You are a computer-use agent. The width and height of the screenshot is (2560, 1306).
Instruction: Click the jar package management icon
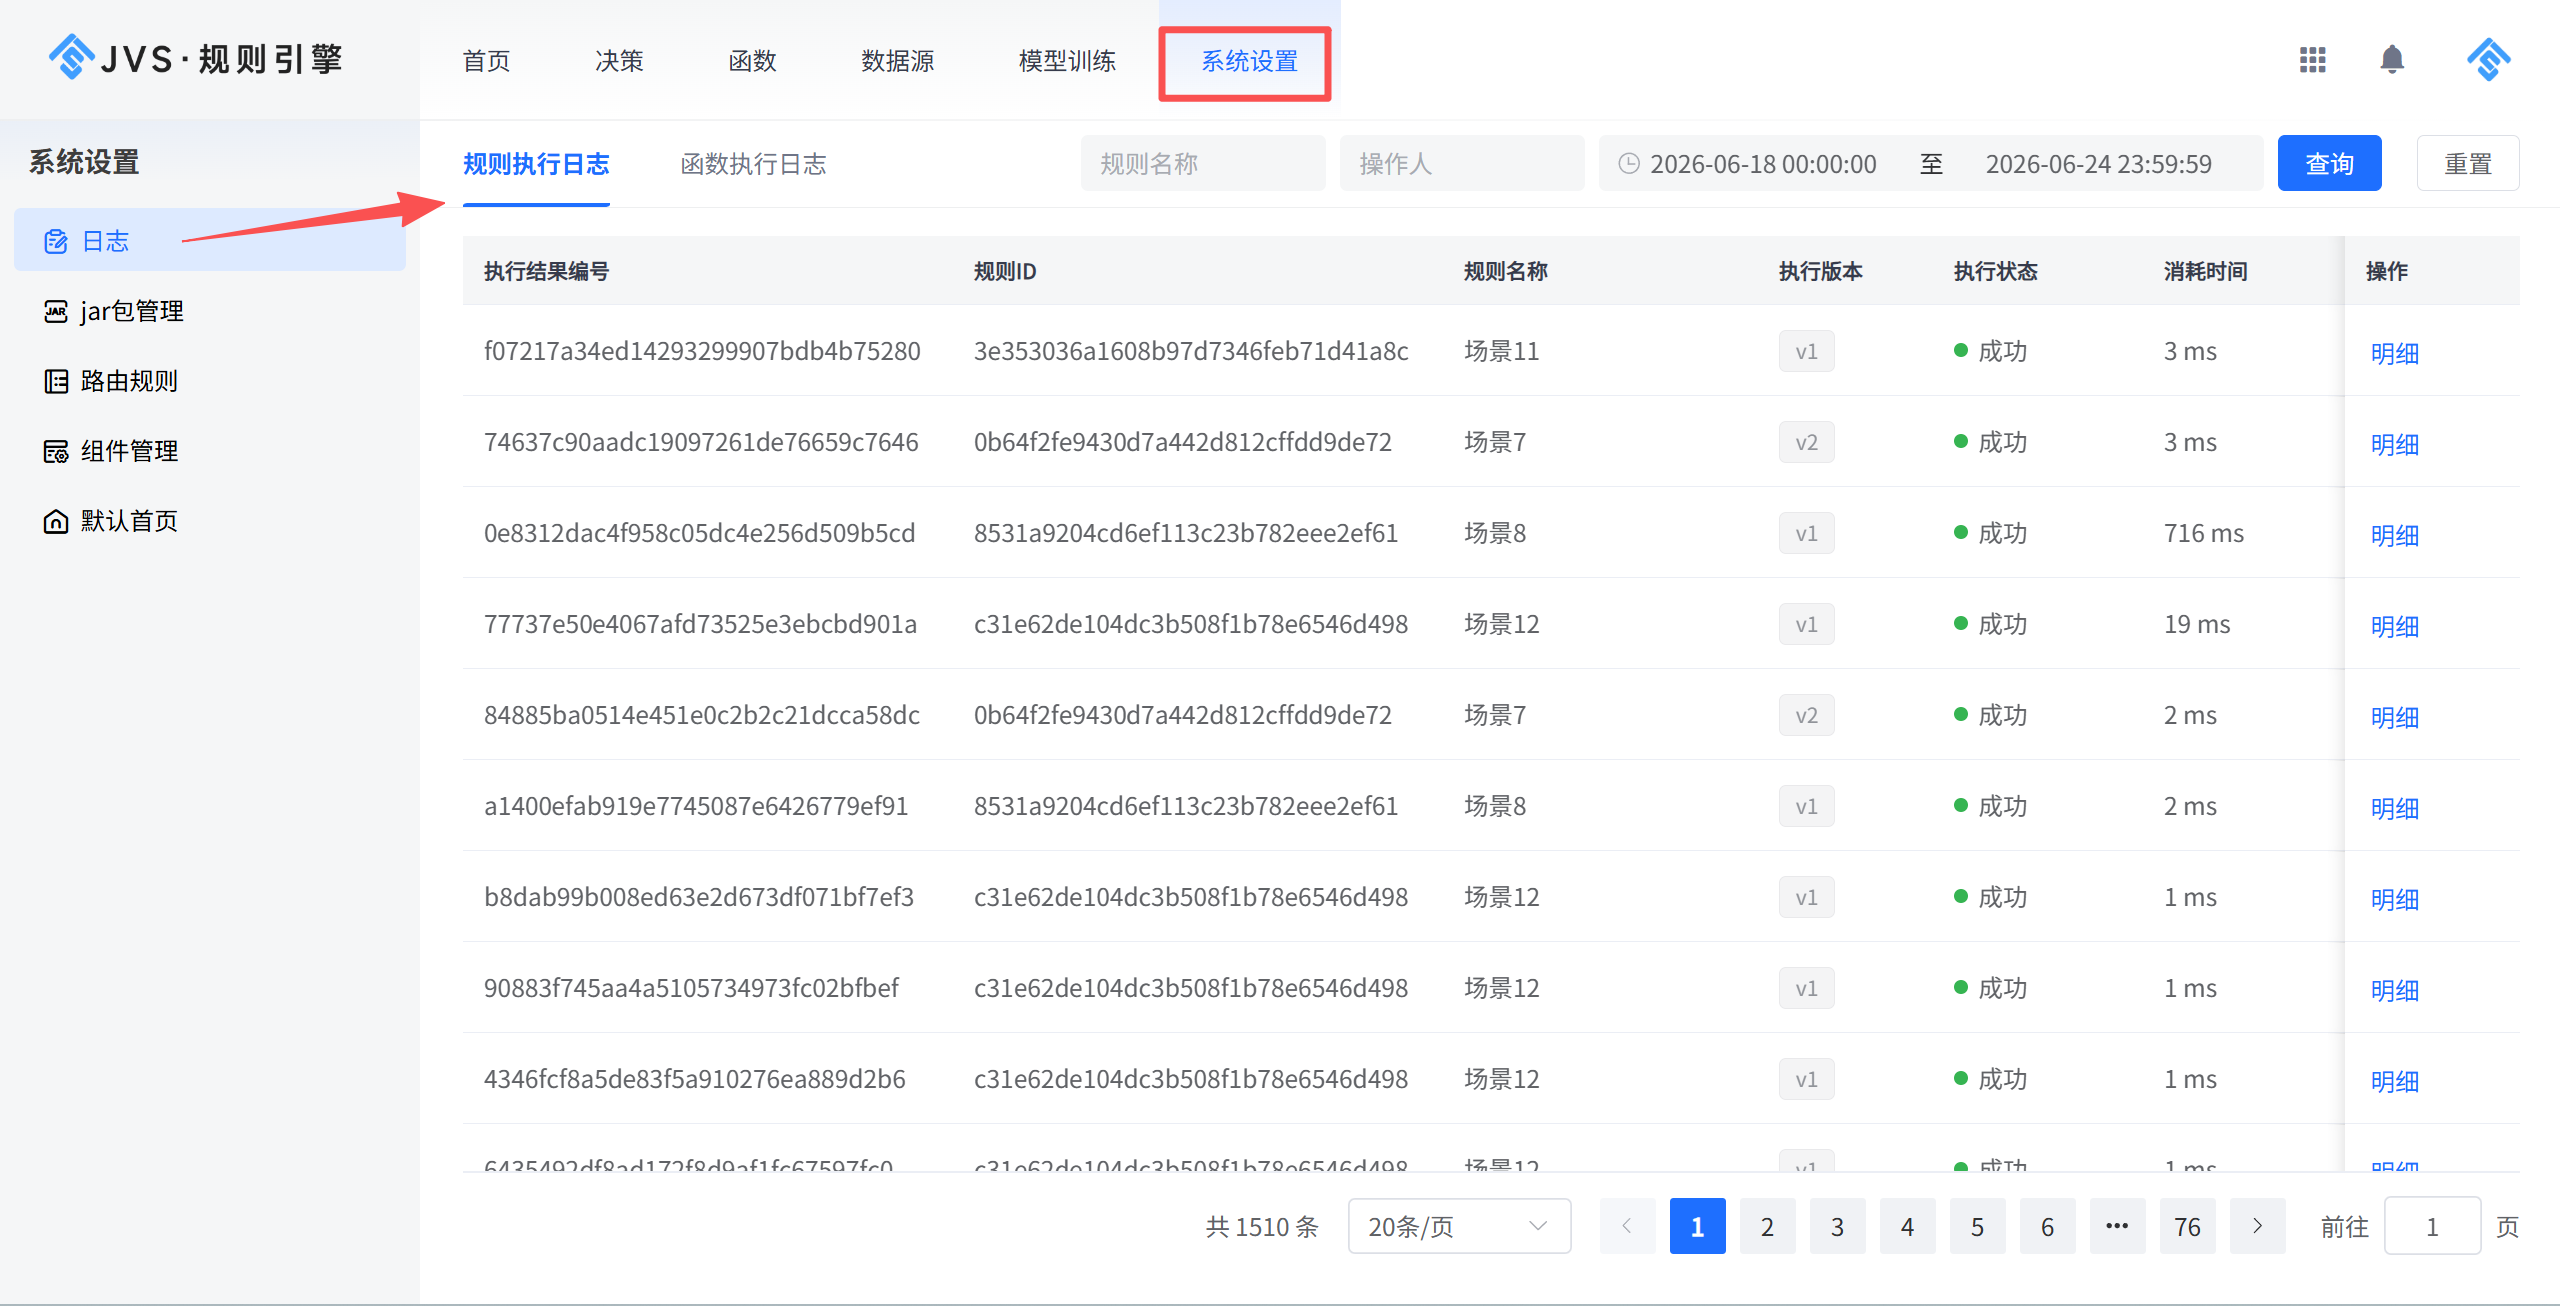pyautogui.click(x=56, y=311)
